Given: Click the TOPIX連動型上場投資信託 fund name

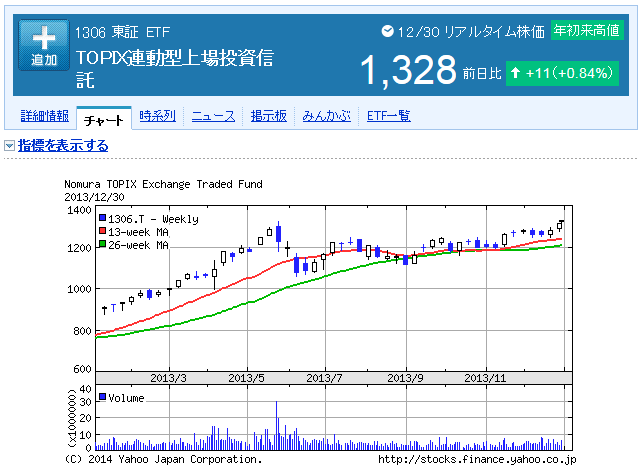Looking at the screenshot, I should [175, 68].
